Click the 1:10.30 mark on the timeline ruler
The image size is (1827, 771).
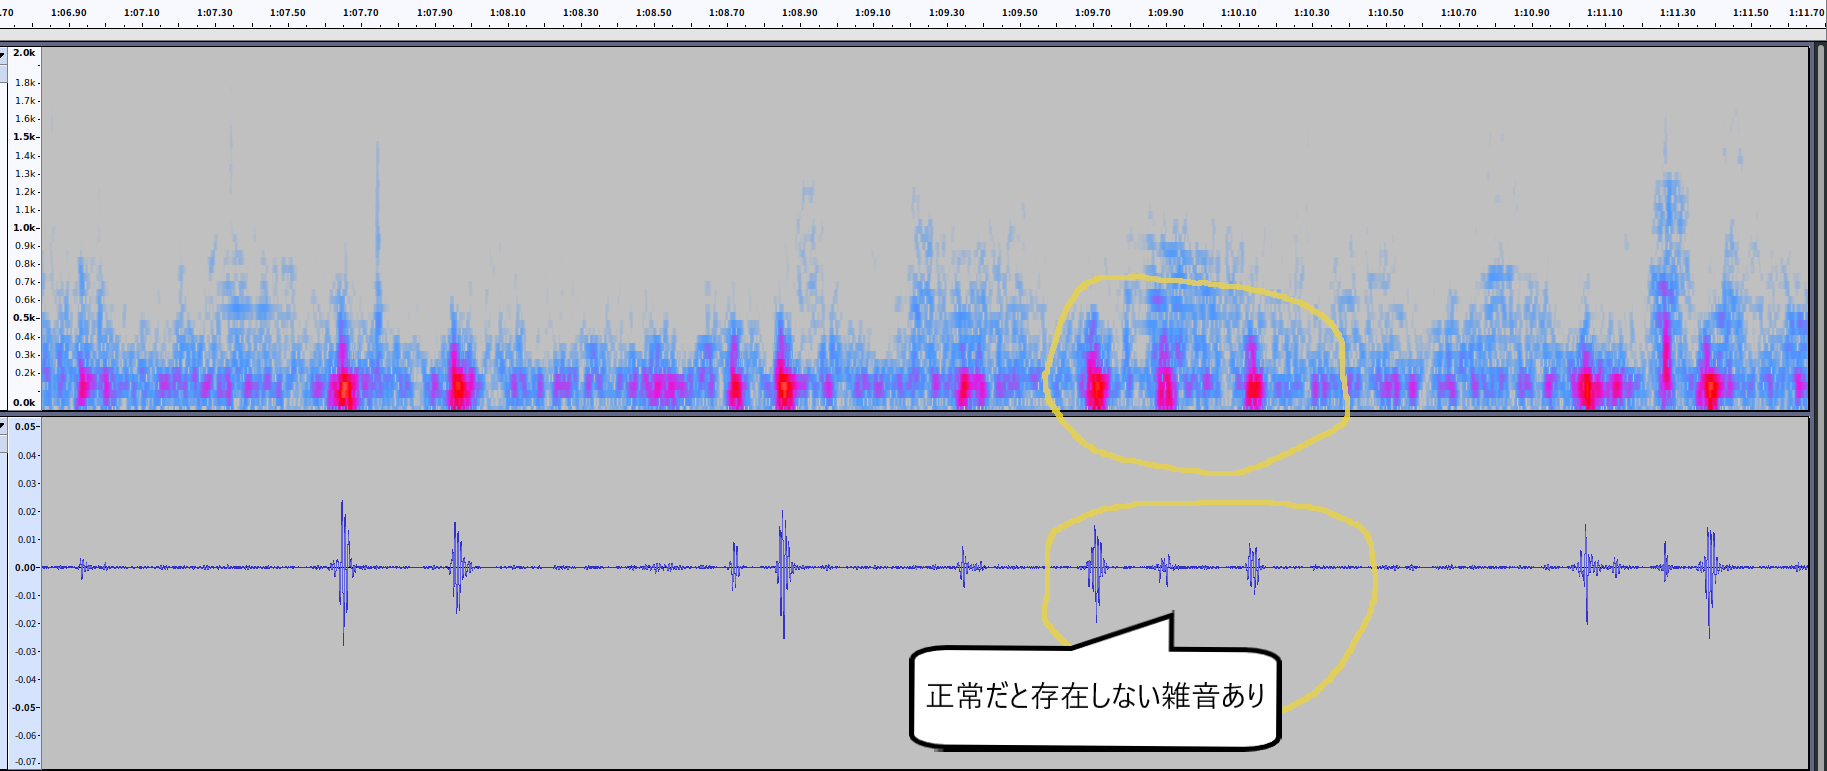pyautogui.click(x=1312, y=13)
